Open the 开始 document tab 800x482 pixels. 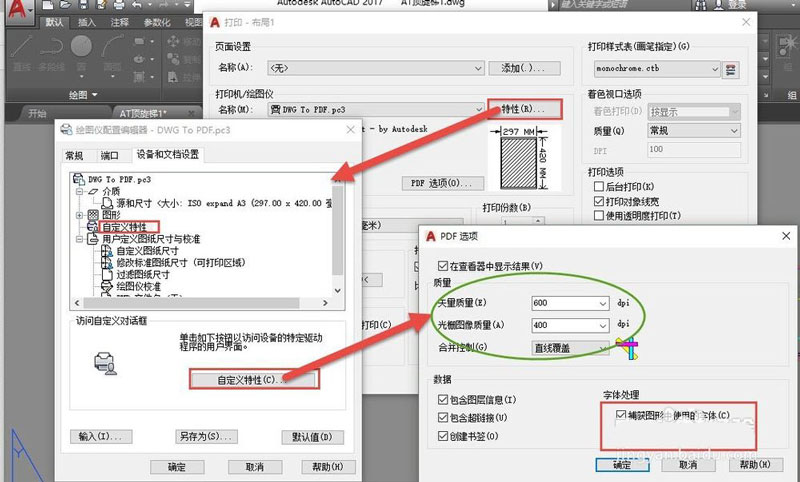37,113
